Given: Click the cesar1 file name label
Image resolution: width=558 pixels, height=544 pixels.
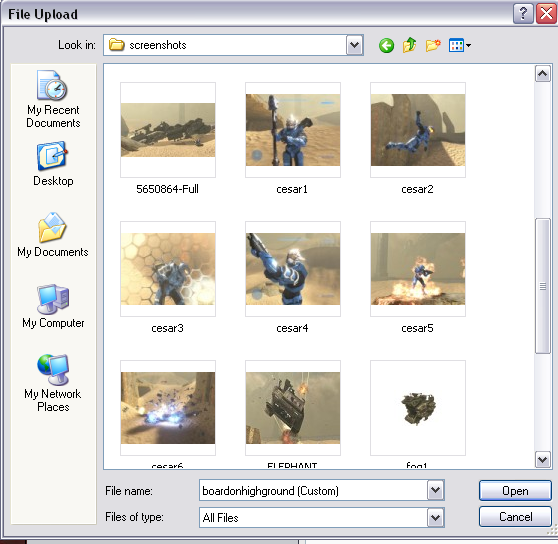Looking at the screenshot, I should coord(292,189).
